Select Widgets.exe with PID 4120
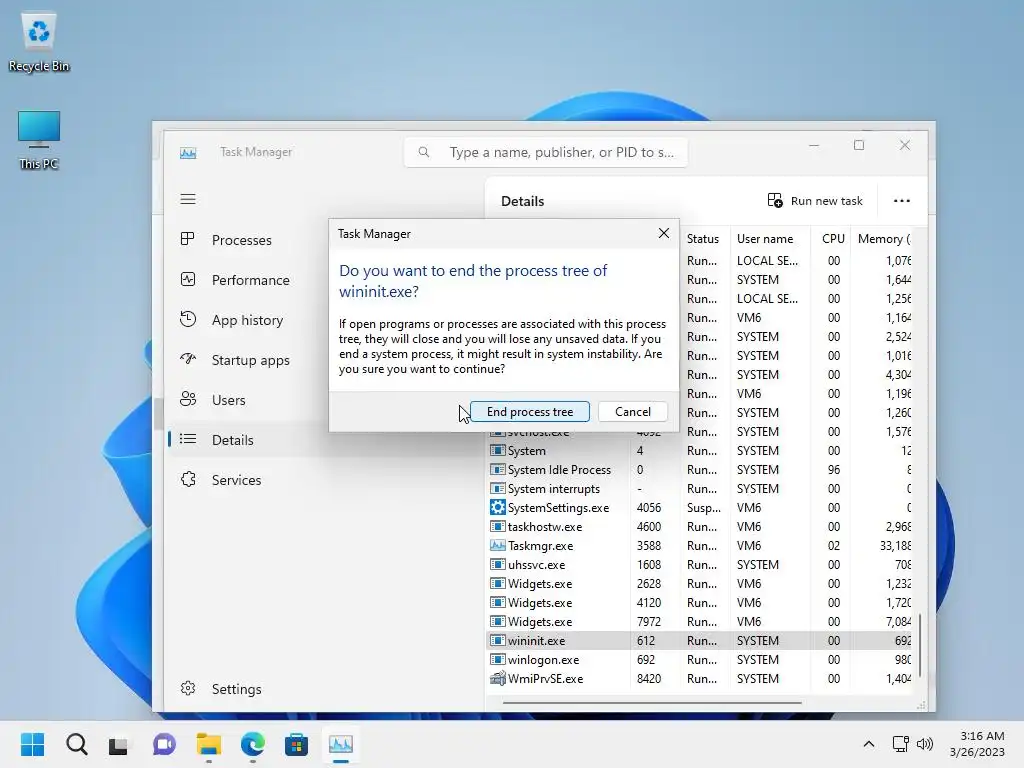This screenshot has width=1024, height=768. tap(700, 602)
